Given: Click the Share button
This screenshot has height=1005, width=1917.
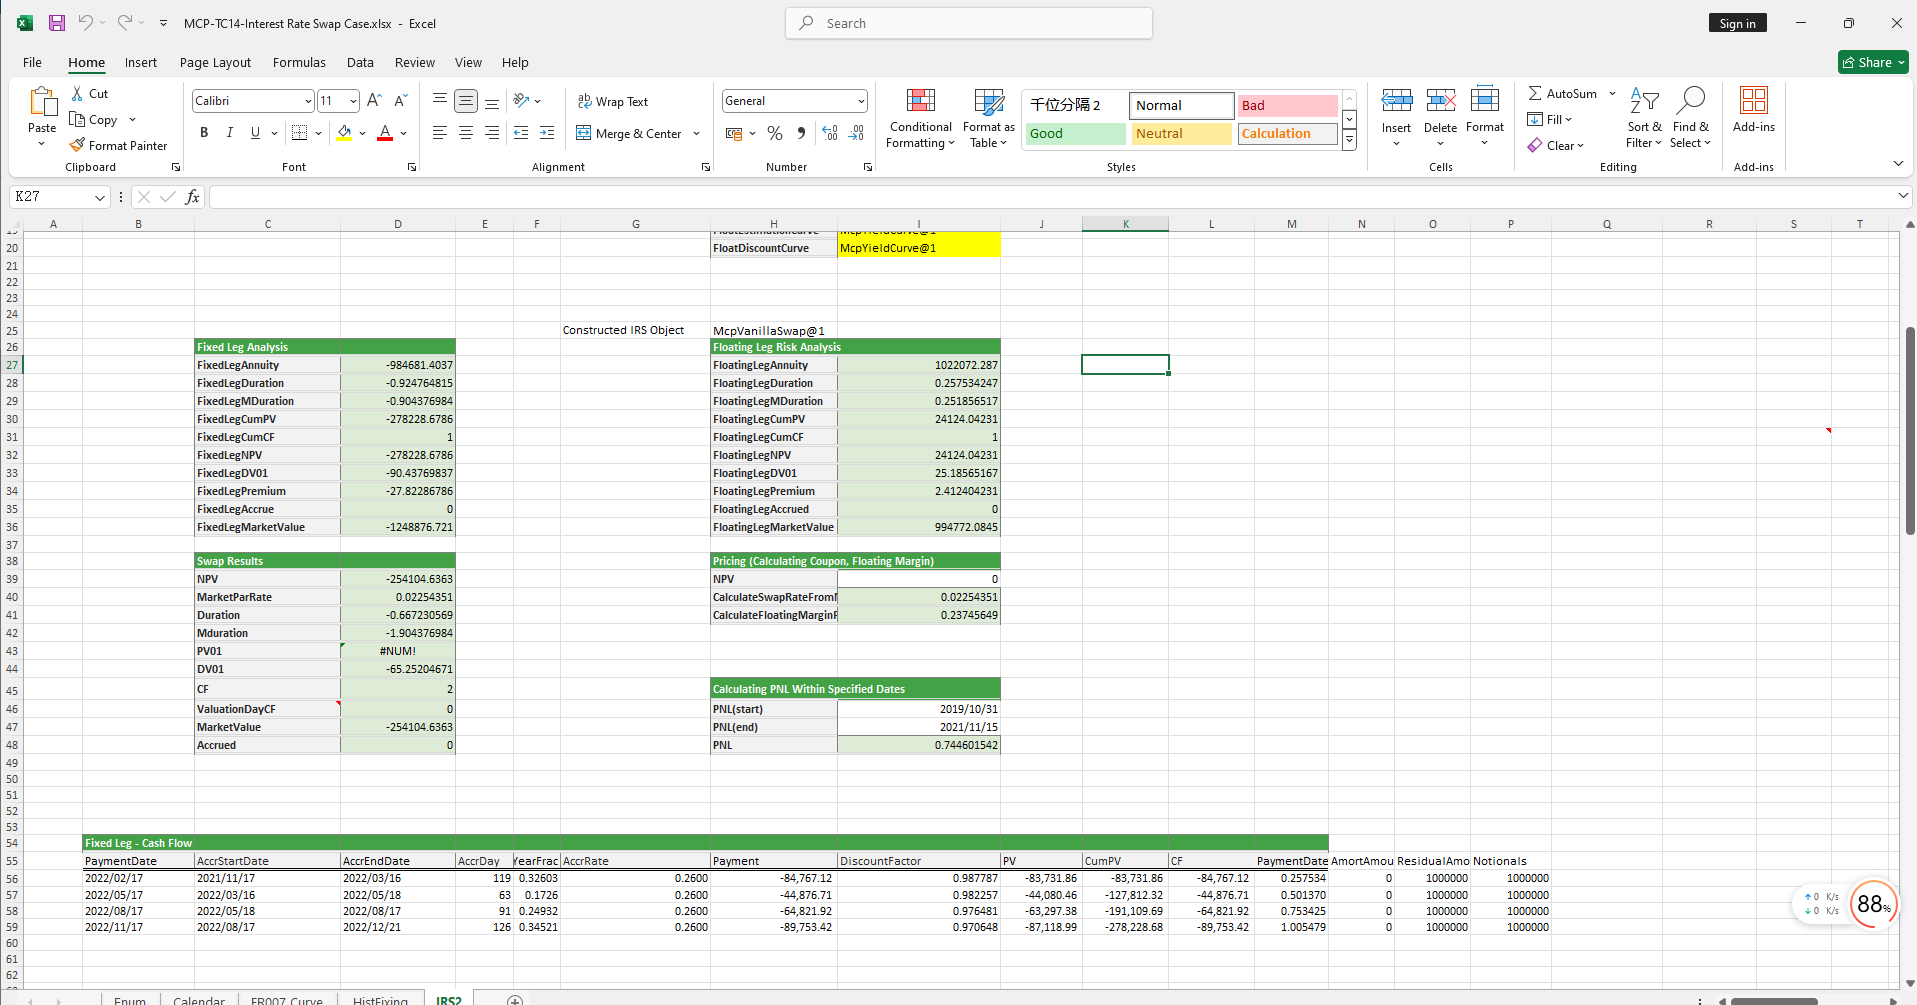Looking at the screenshot, I should tap(1873, 62).
